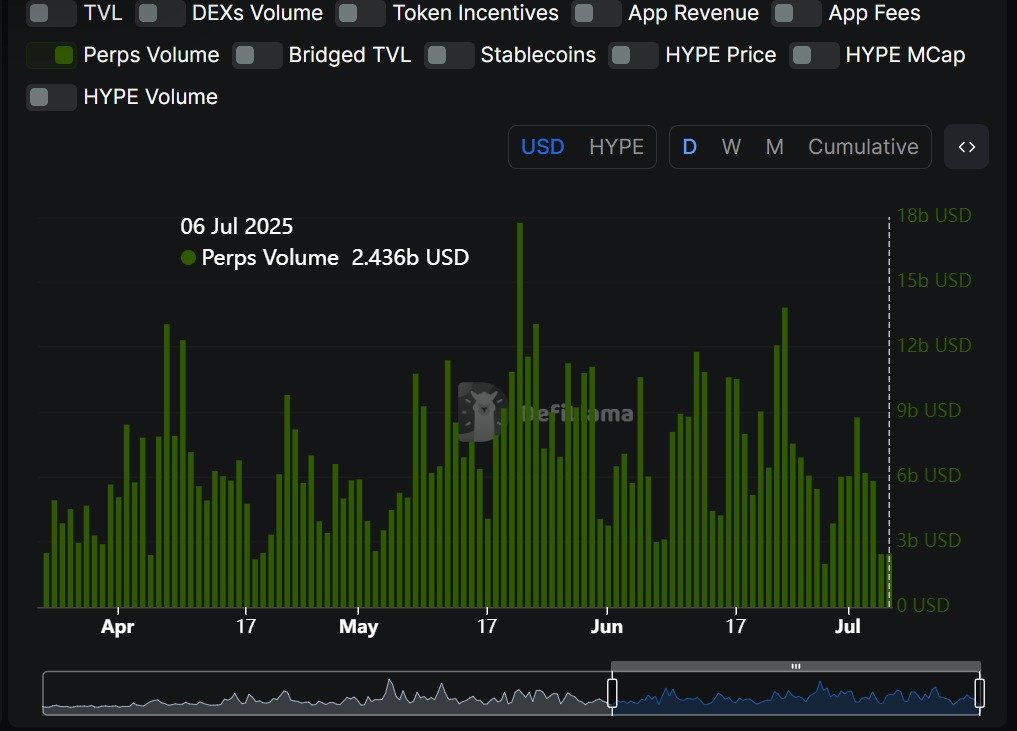Disable the Perps Volume toggle

tap(51, 55)
